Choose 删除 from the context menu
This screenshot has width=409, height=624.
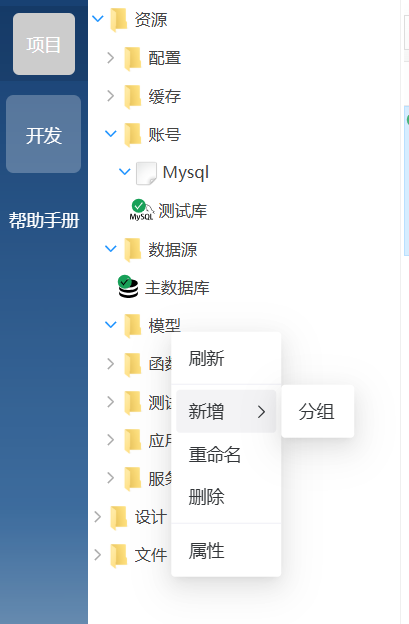(226, 497)
